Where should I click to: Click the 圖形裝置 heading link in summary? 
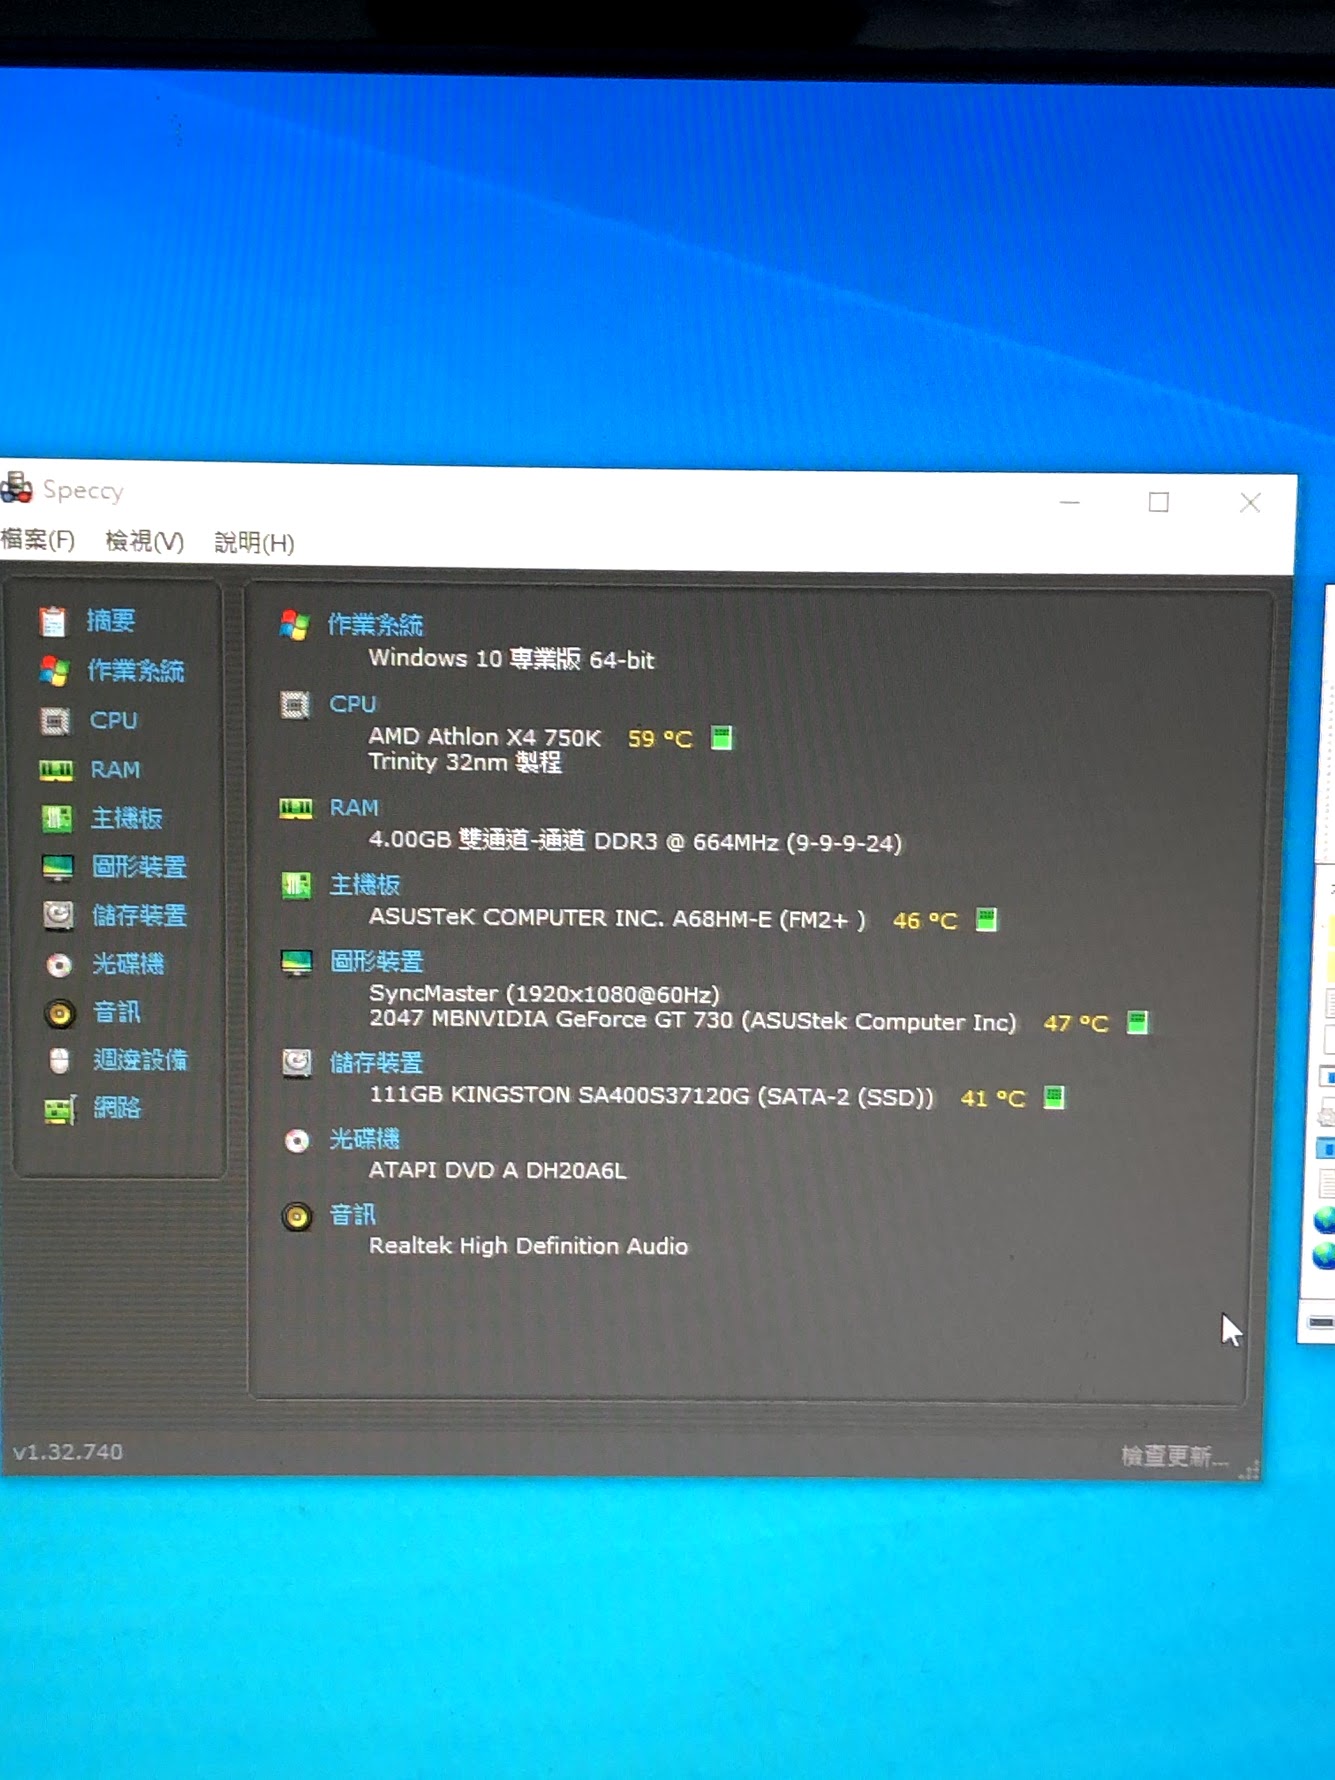(377, 961)
